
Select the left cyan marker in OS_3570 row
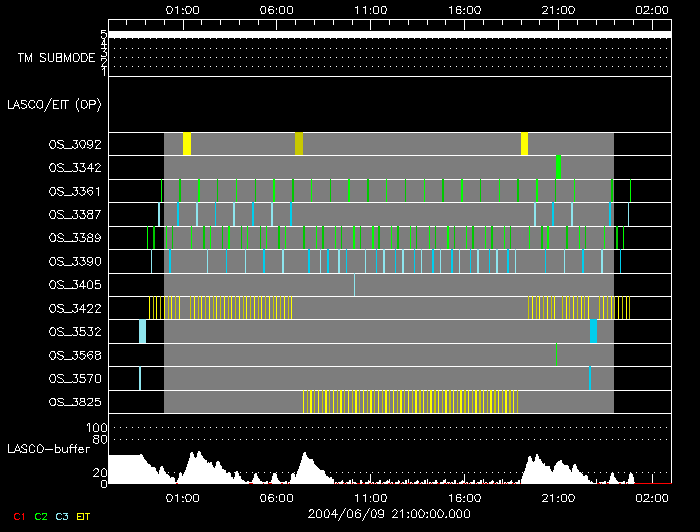[140, 378]
